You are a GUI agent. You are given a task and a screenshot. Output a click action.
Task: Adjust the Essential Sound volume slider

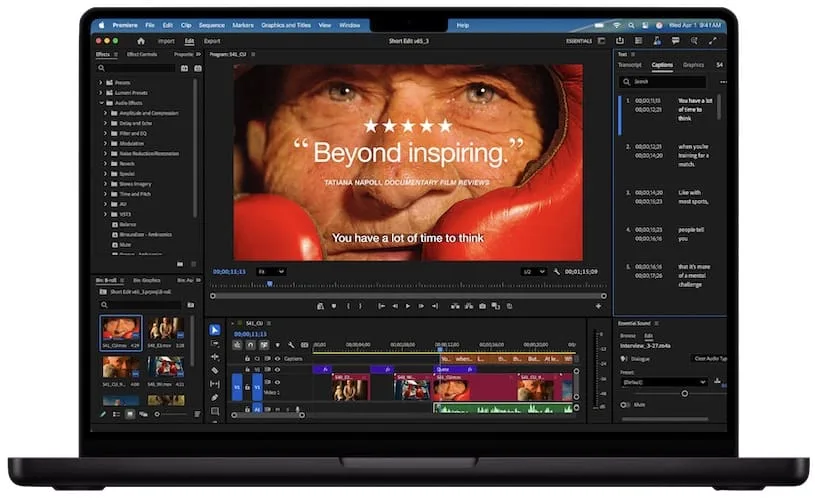[685, 394]
